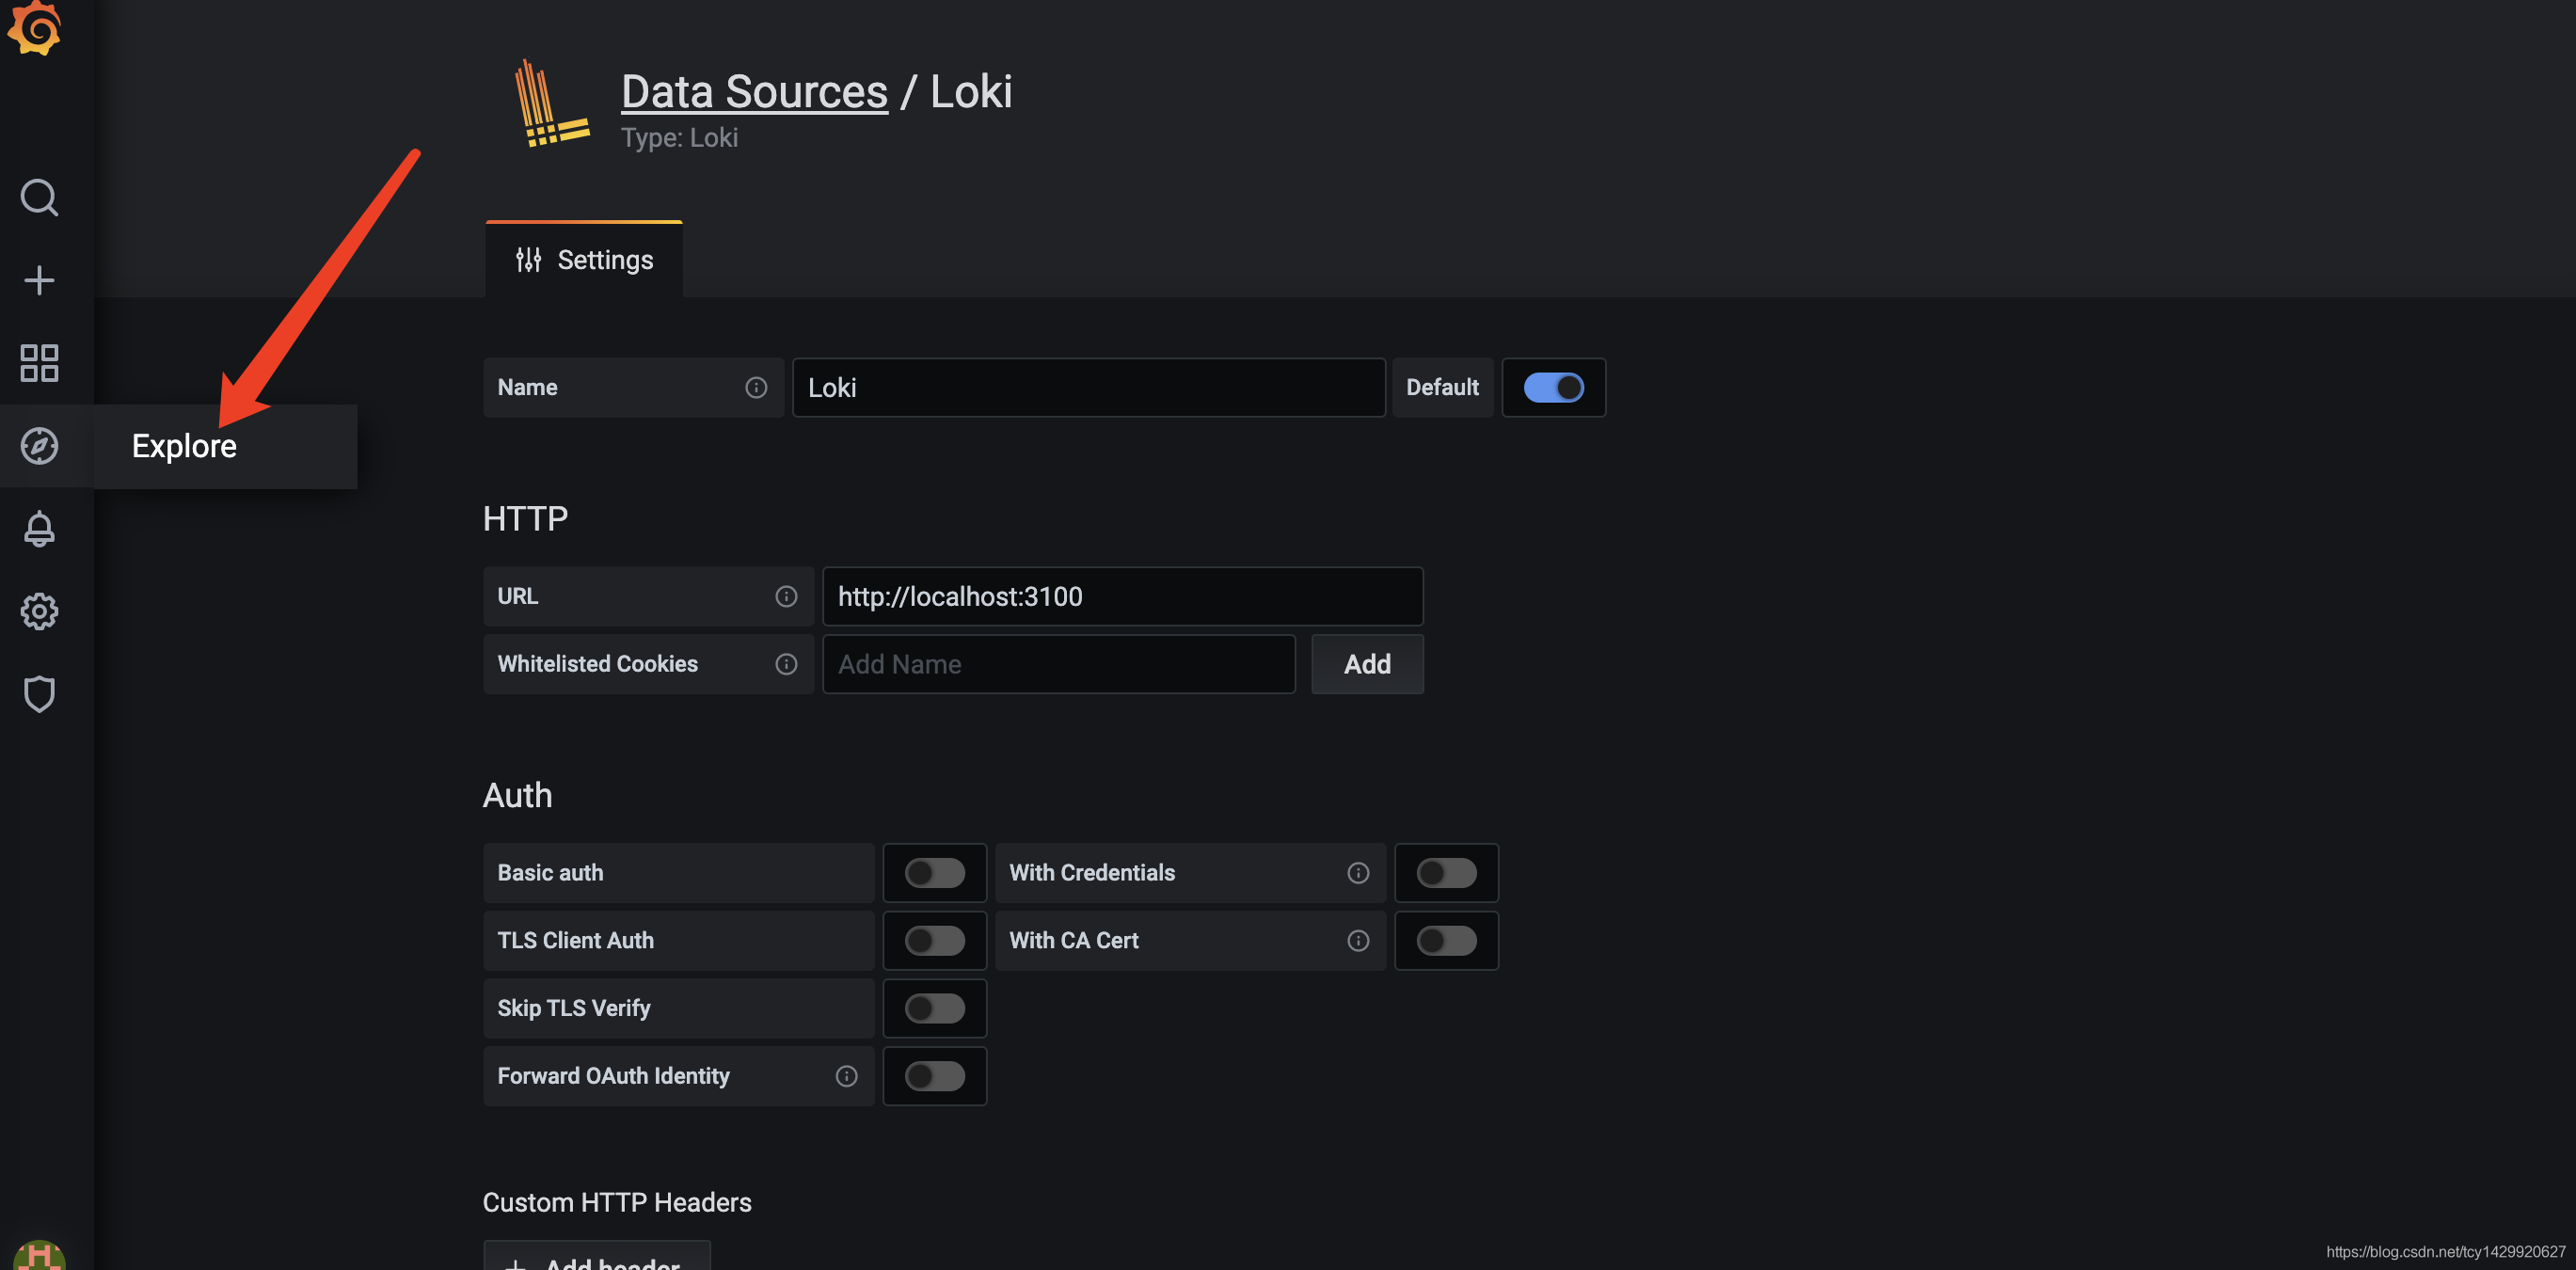Click the Server Admin shield icon
Screen dimensions: 2576x1270
pyautogui.click(x=39, y=694)
